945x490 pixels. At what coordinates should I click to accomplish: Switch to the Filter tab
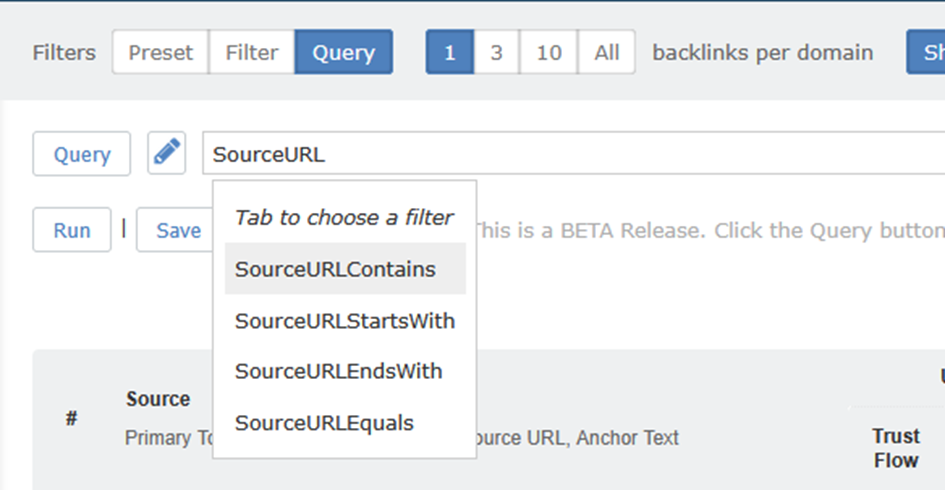coord(251,52)
